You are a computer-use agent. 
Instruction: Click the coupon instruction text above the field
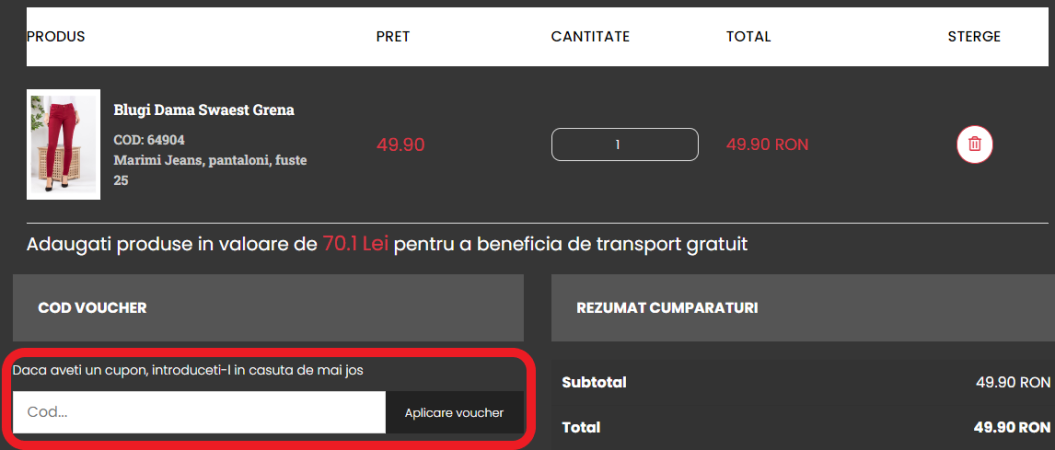(x=188, y=370)
